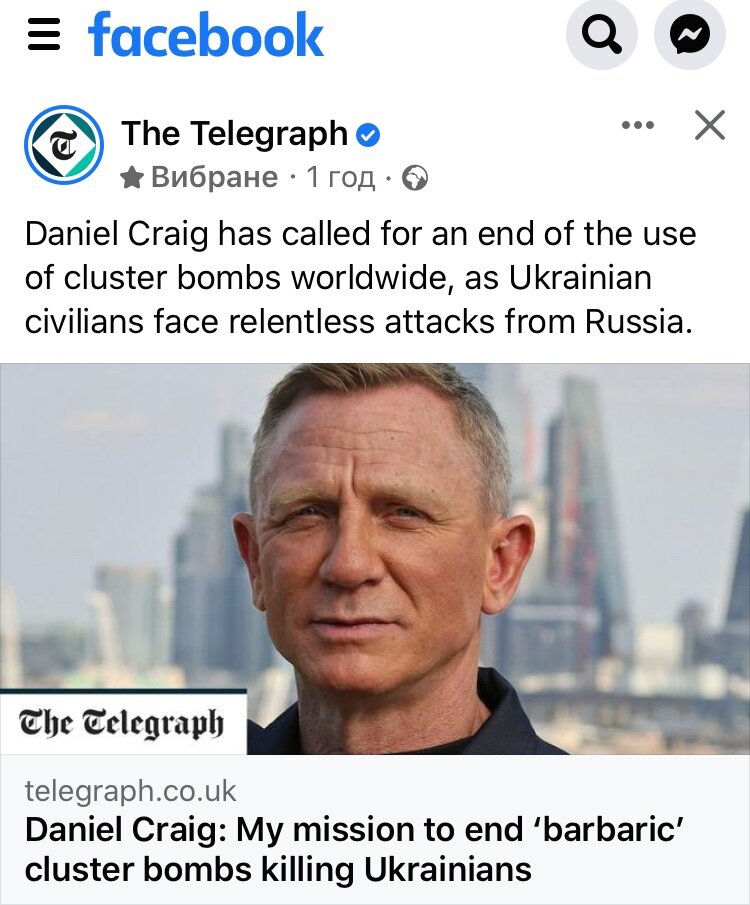The image size is (750, 905).
Task: Open the Daniel Craig article photo
Action: tap(375, 559)
